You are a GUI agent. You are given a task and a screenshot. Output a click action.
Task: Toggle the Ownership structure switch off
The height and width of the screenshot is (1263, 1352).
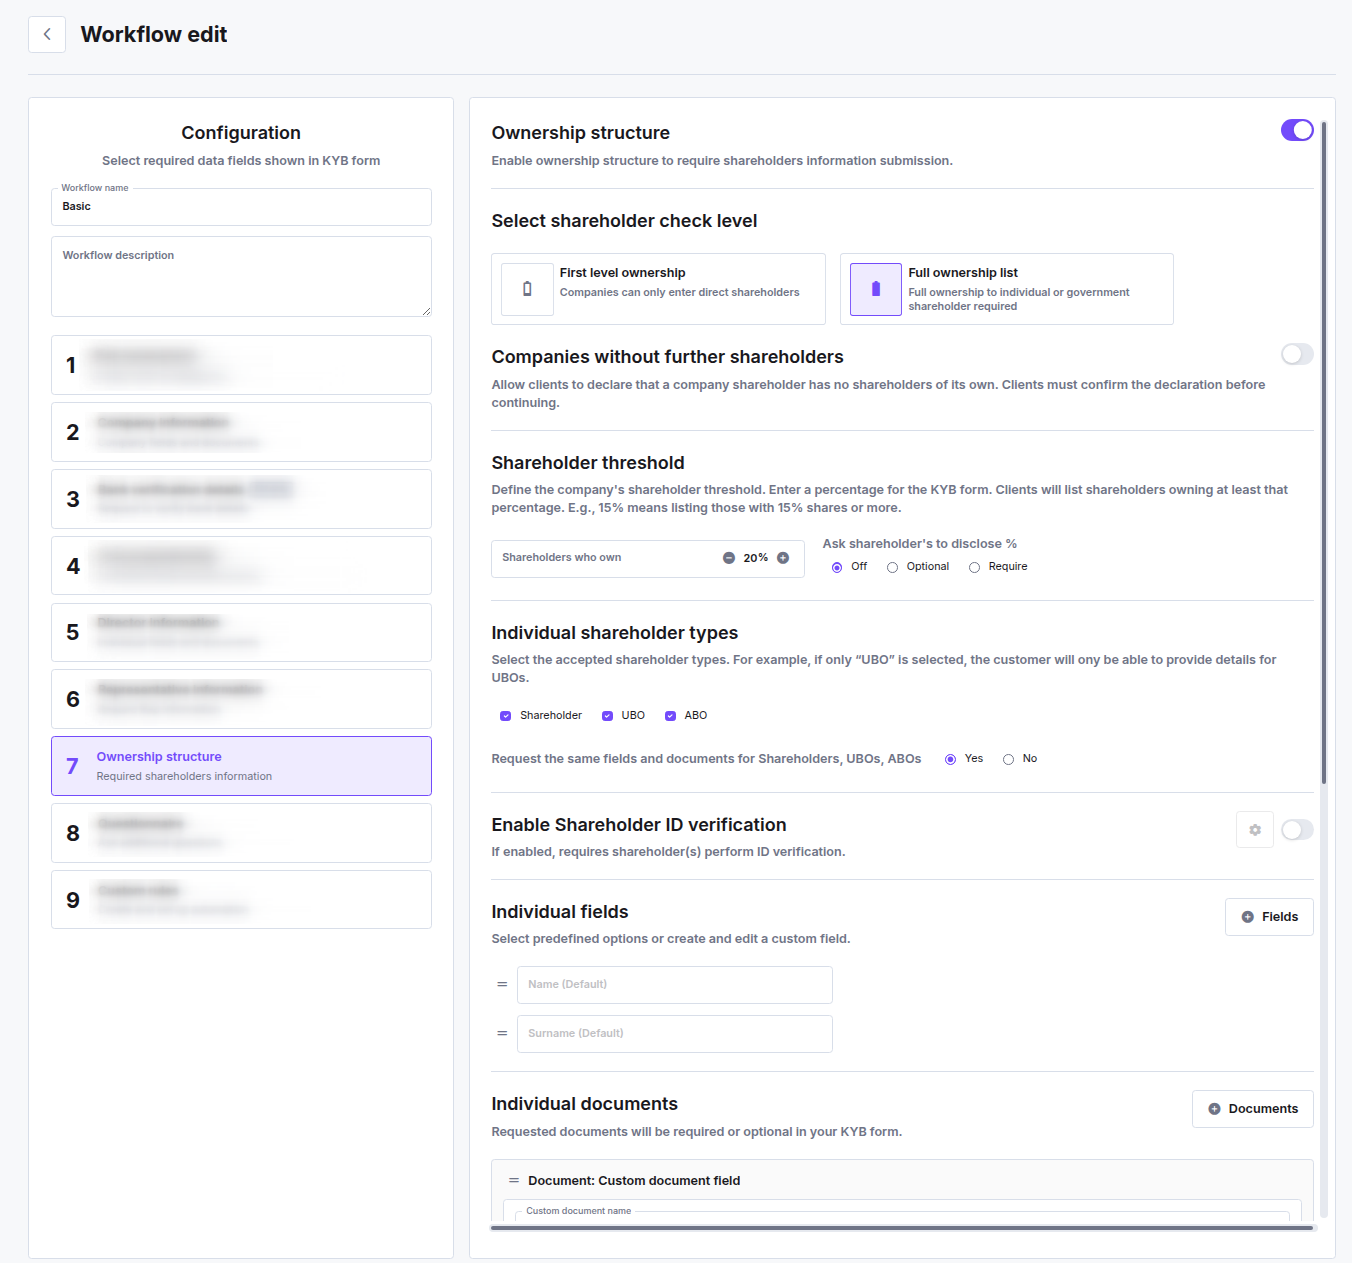1297,130
